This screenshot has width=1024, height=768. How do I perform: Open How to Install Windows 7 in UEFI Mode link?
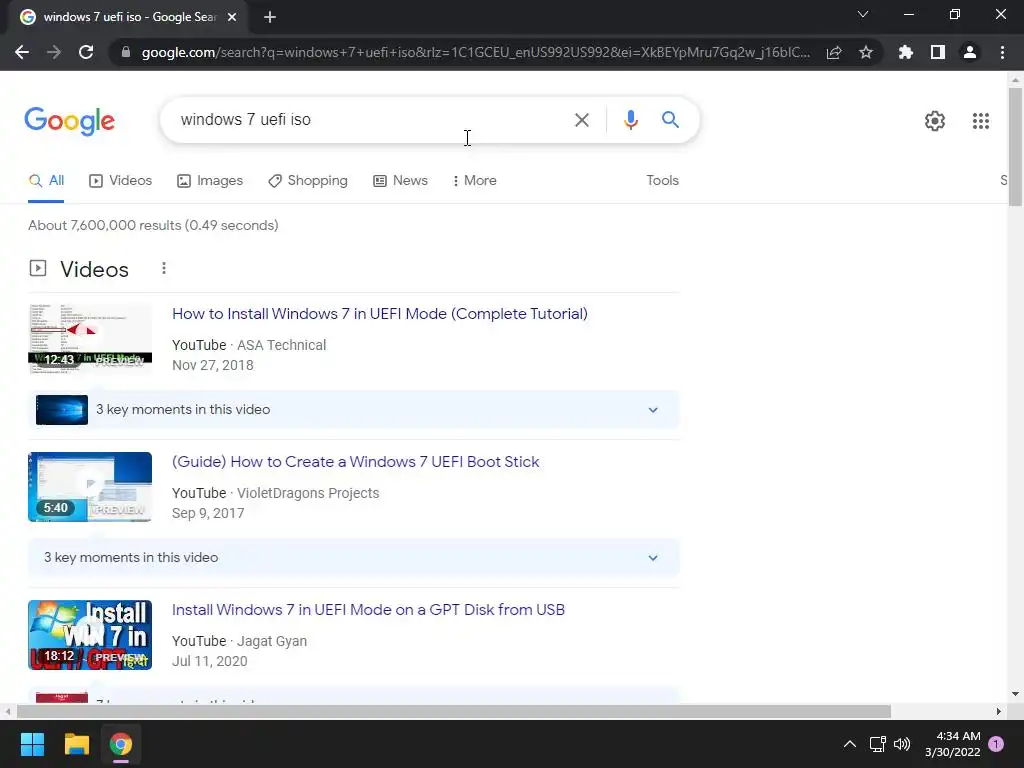(379, 314)
